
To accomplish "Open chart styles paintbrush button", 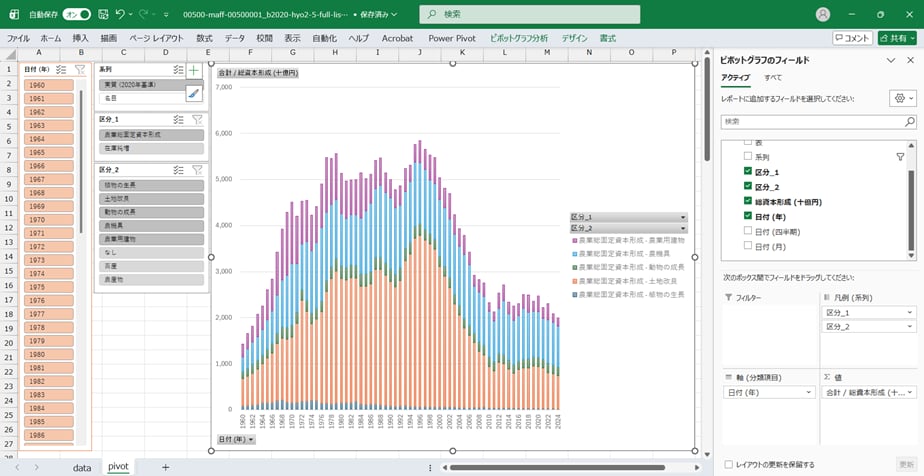I will point(194,93).
